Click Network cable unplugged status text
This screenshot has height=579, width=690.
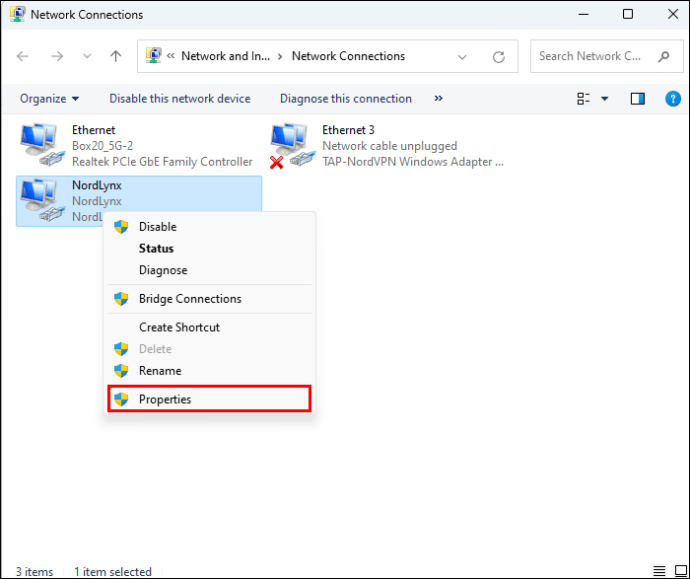click(x=389, y=146)
